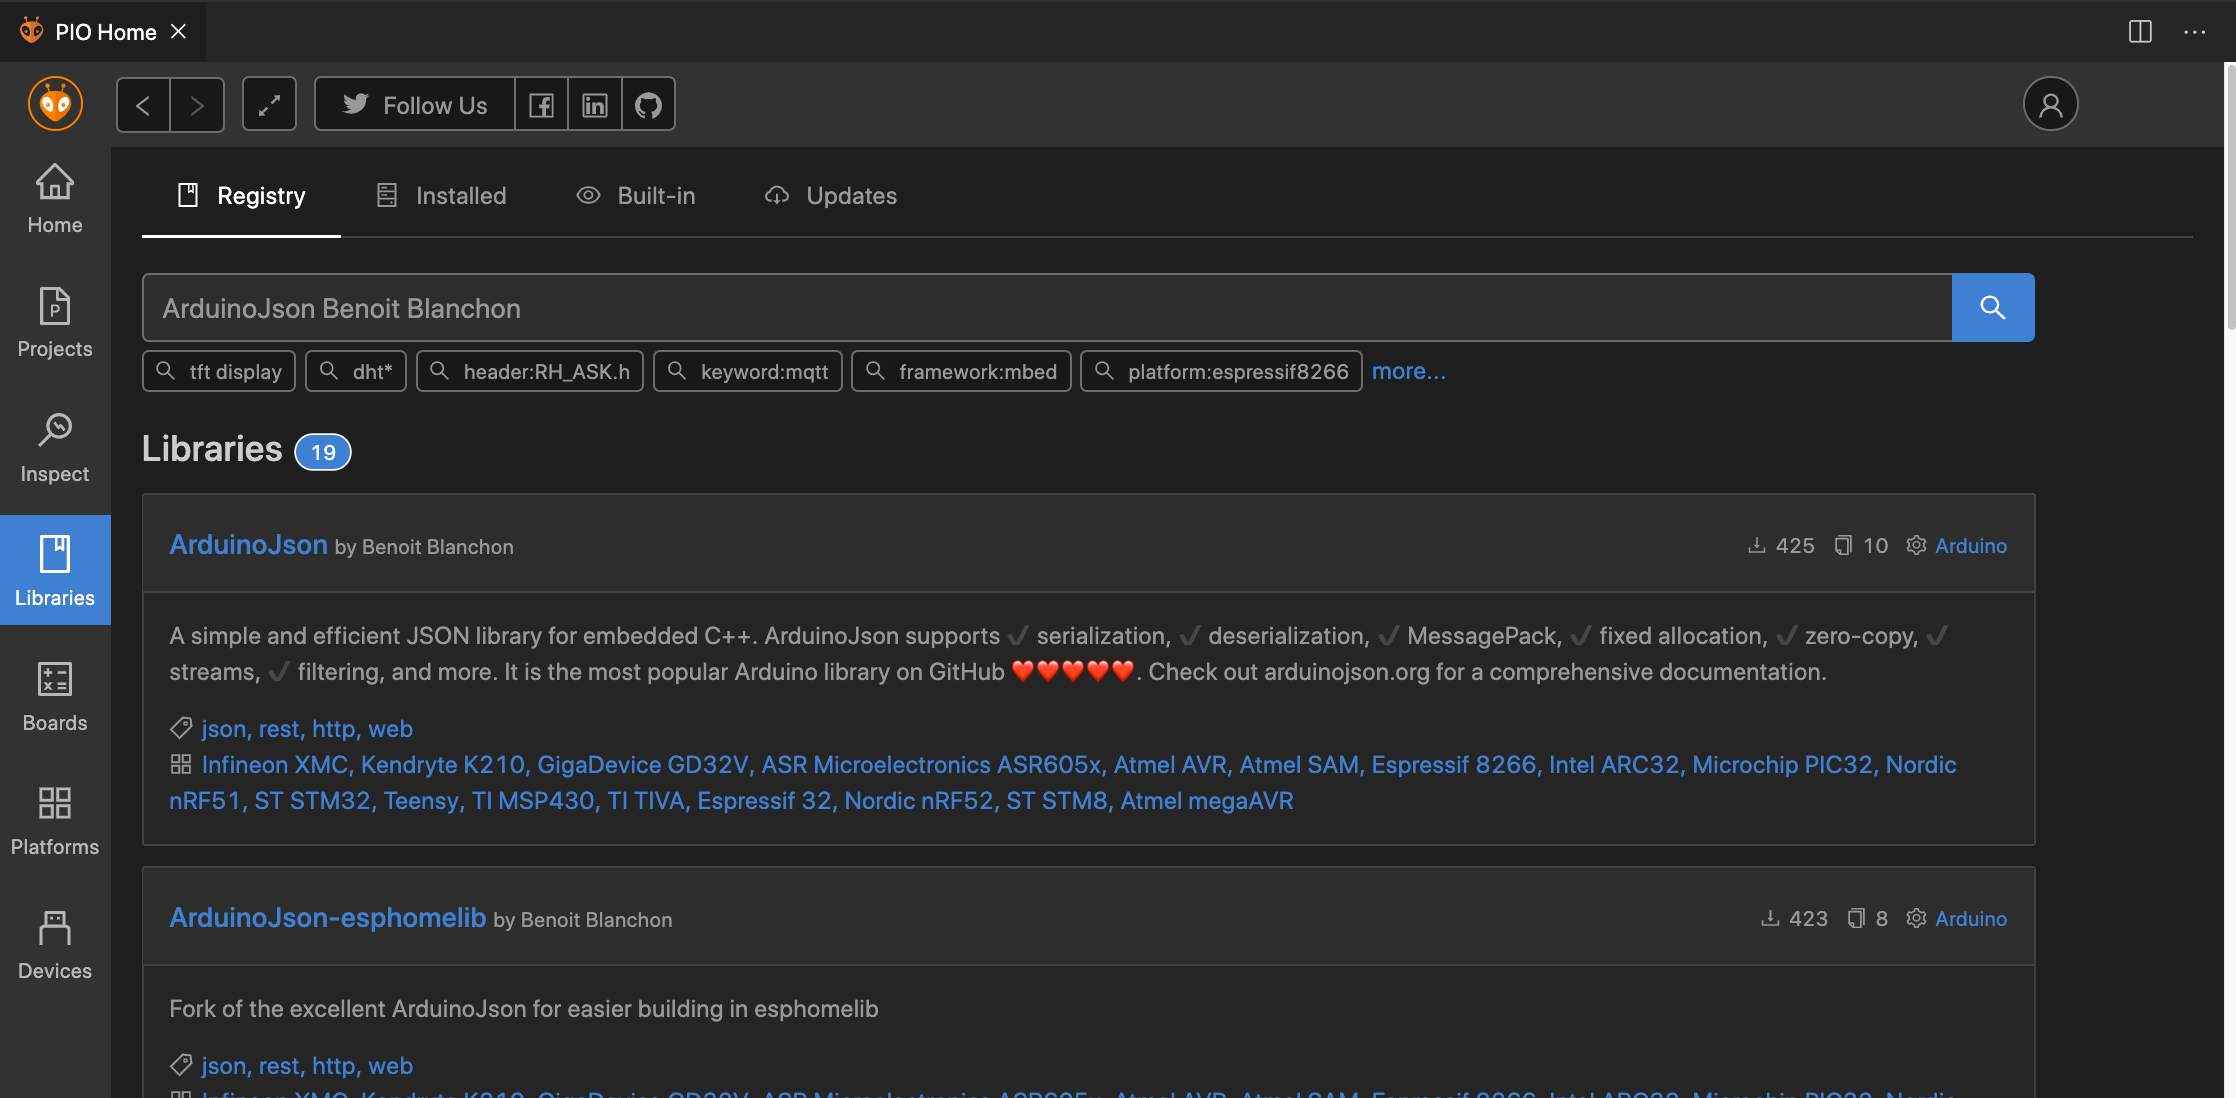Pick the 'header:RH_ASK.h' search suggestion
Viewport: 2236px width, 1098px height.
click(530, 371)
